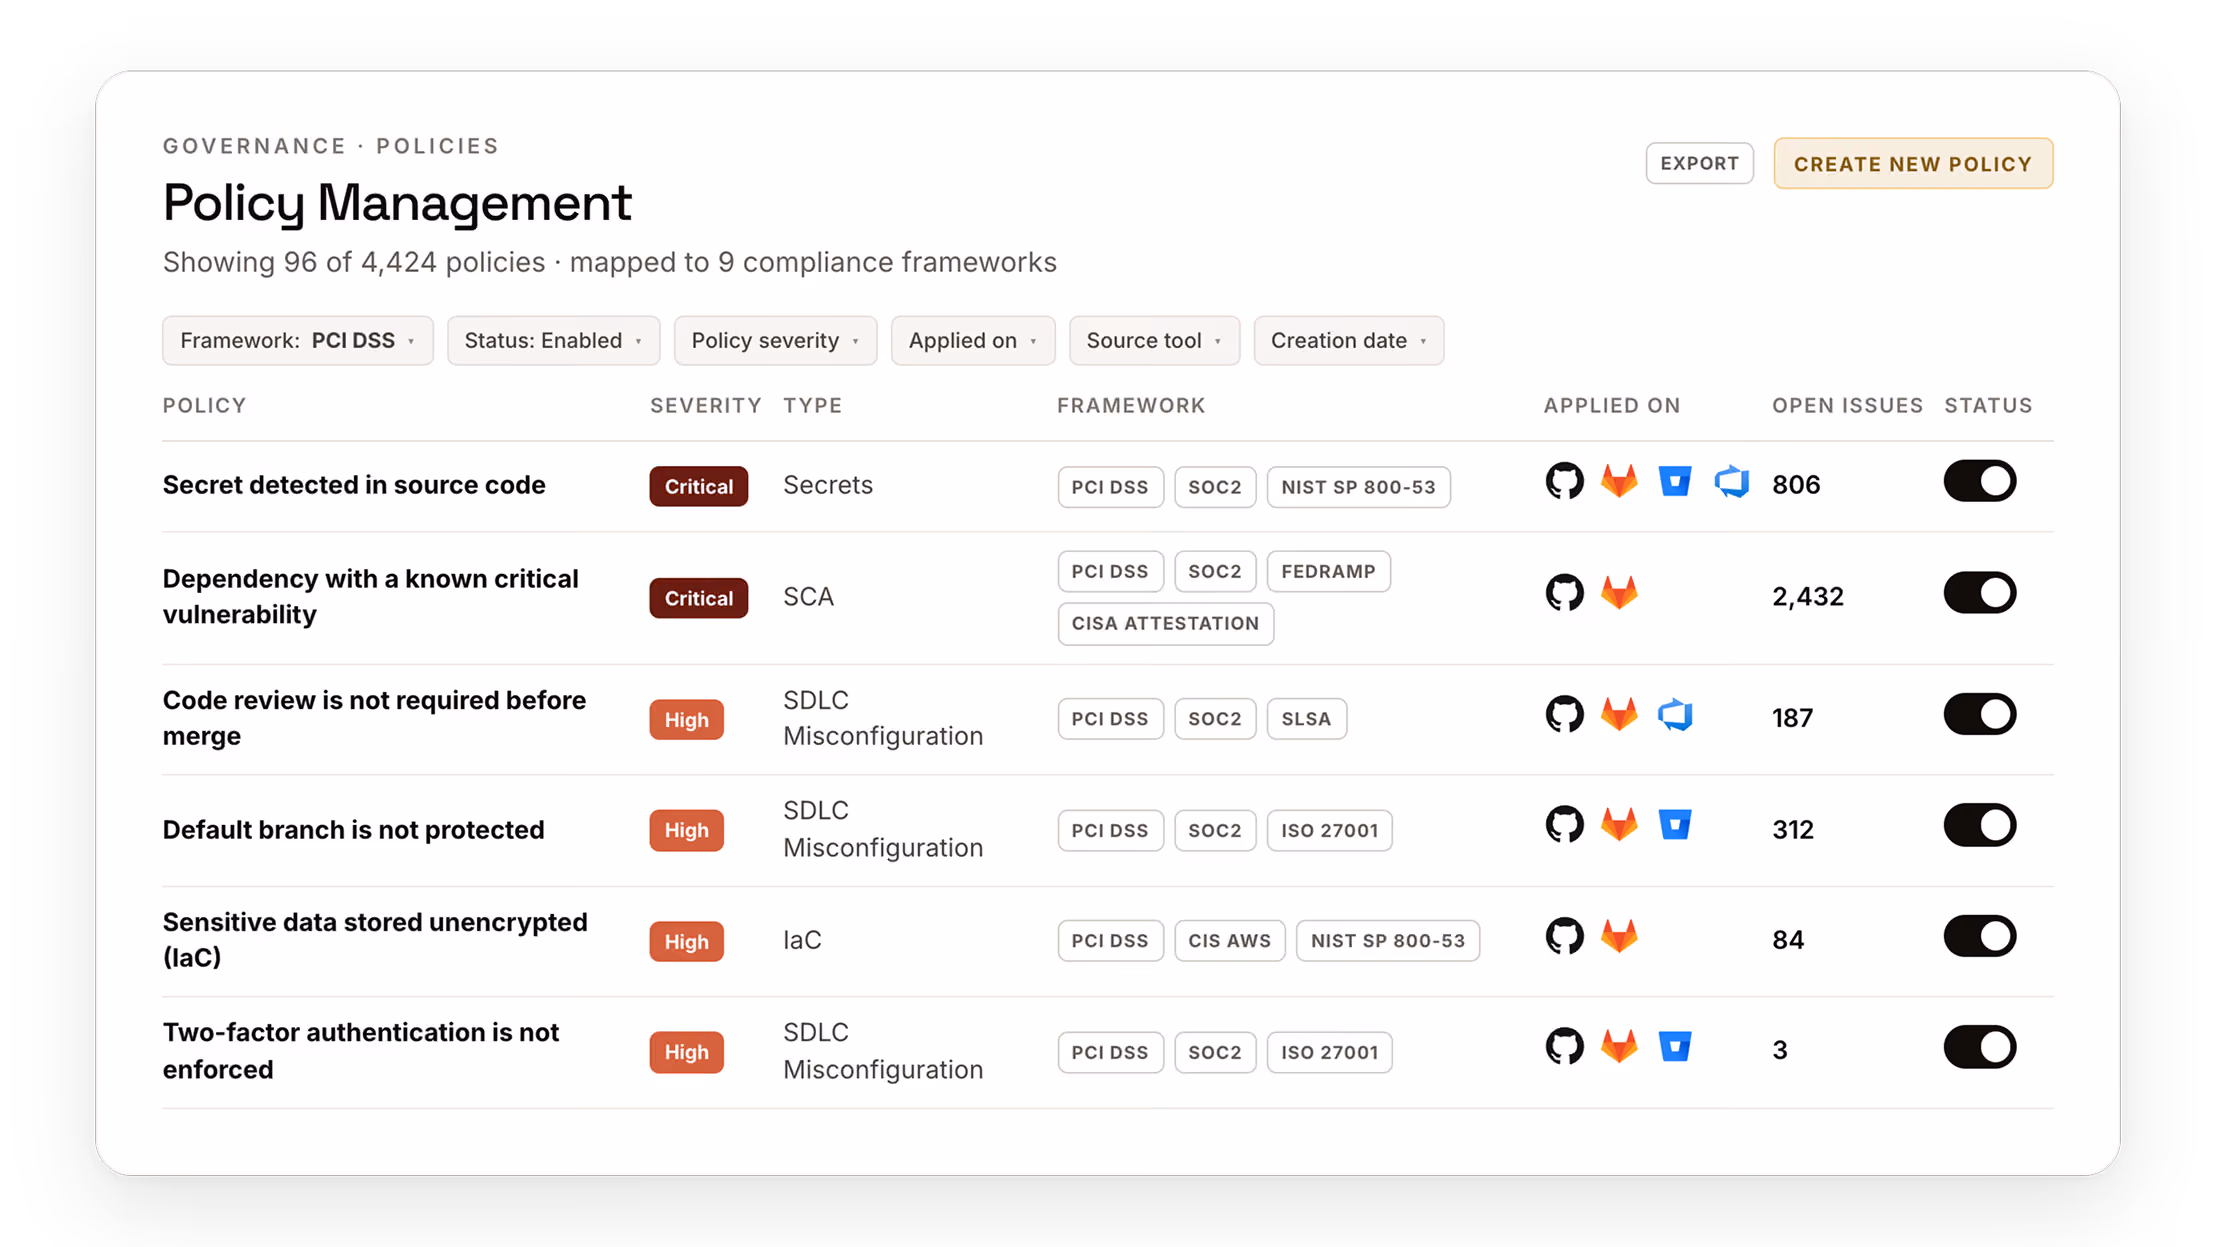The image size is (2216, 1247).
Task: Click Create New Policy button
Action: coord(1913,163)
